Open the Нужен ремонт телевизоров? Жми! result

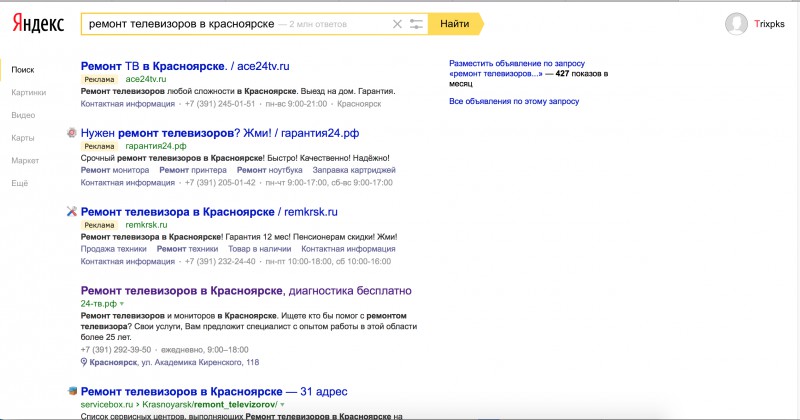(220, 133)
